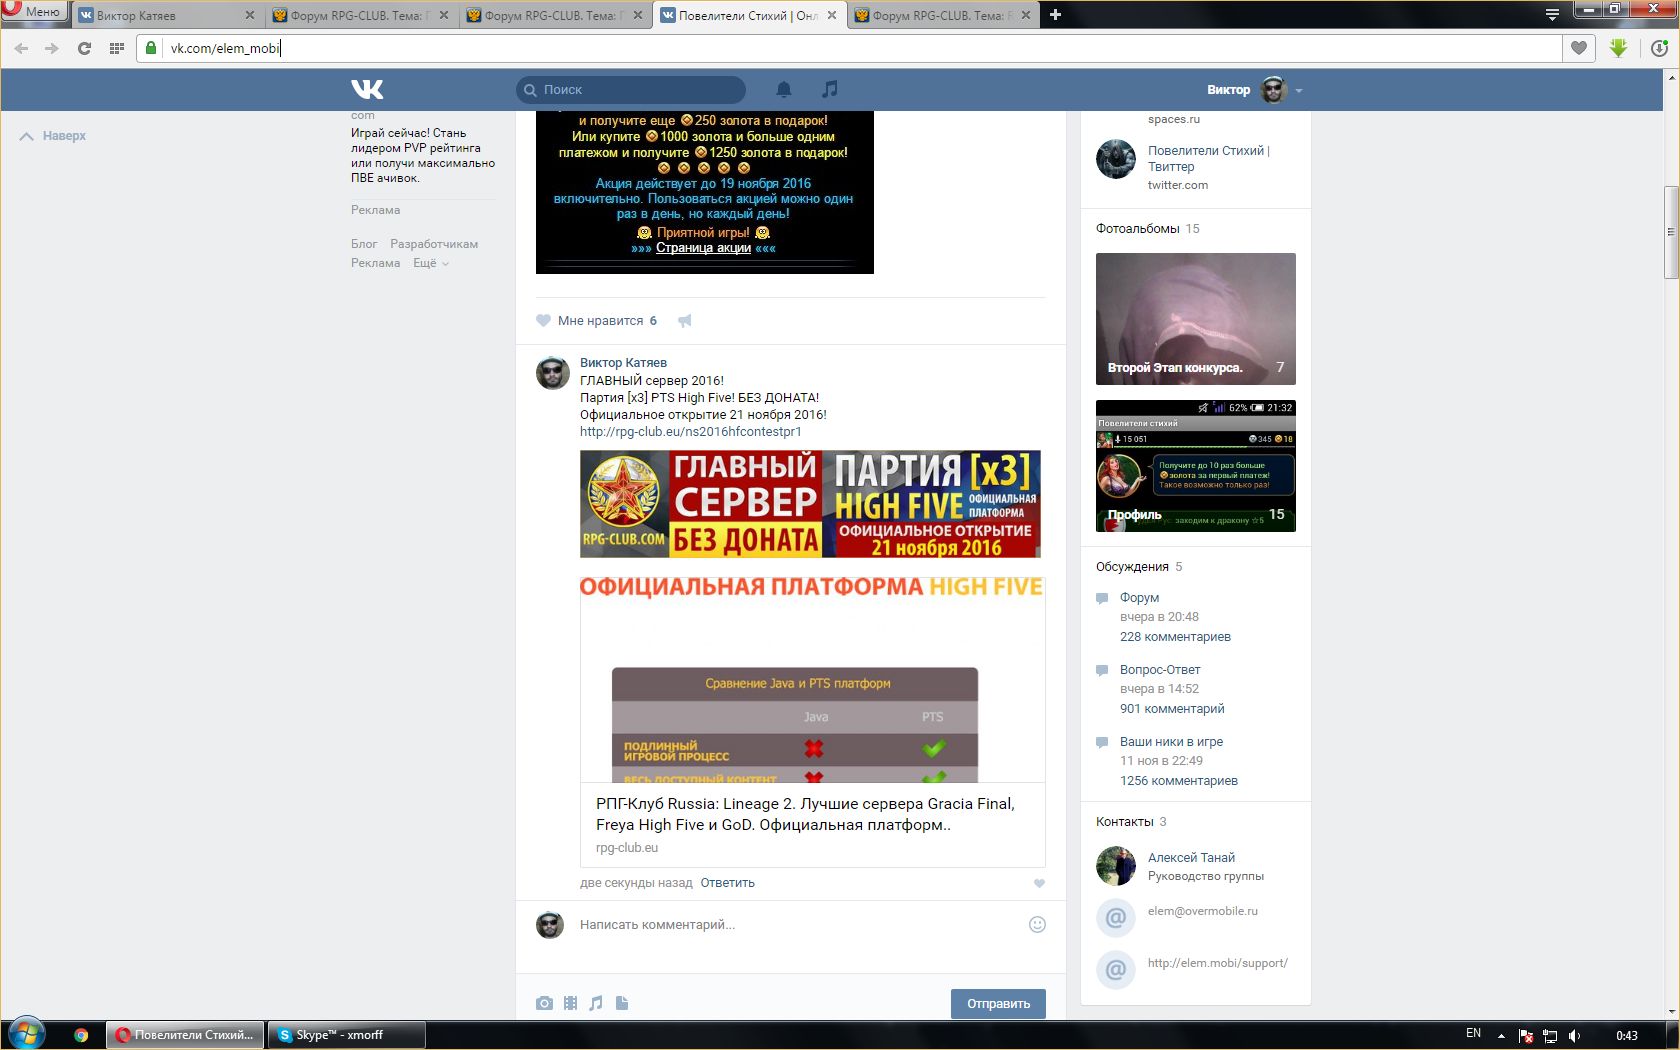1680x1050 pixels.
Task: Open Повелители Стихий Твиттер link
Action: [x=1209, y=159]
